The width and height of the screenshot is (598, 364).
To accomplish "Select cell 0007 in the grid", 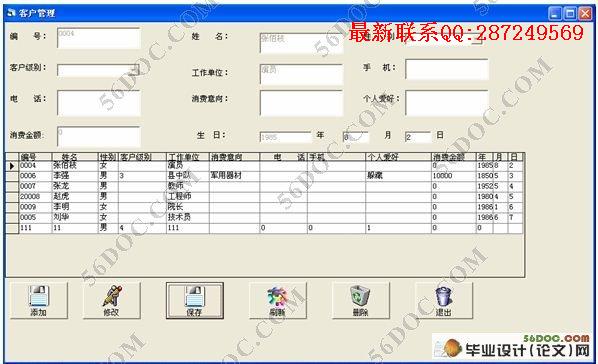I will [35, 186].
